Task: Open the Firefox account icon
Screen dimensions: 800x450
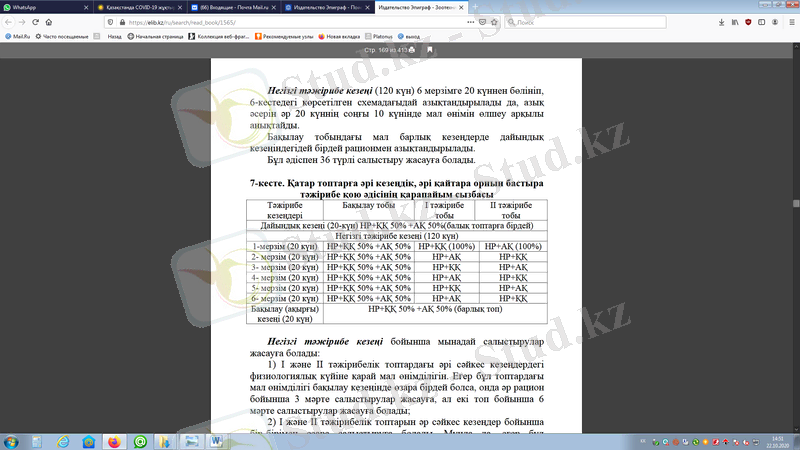Action: (x=775, y=22)
